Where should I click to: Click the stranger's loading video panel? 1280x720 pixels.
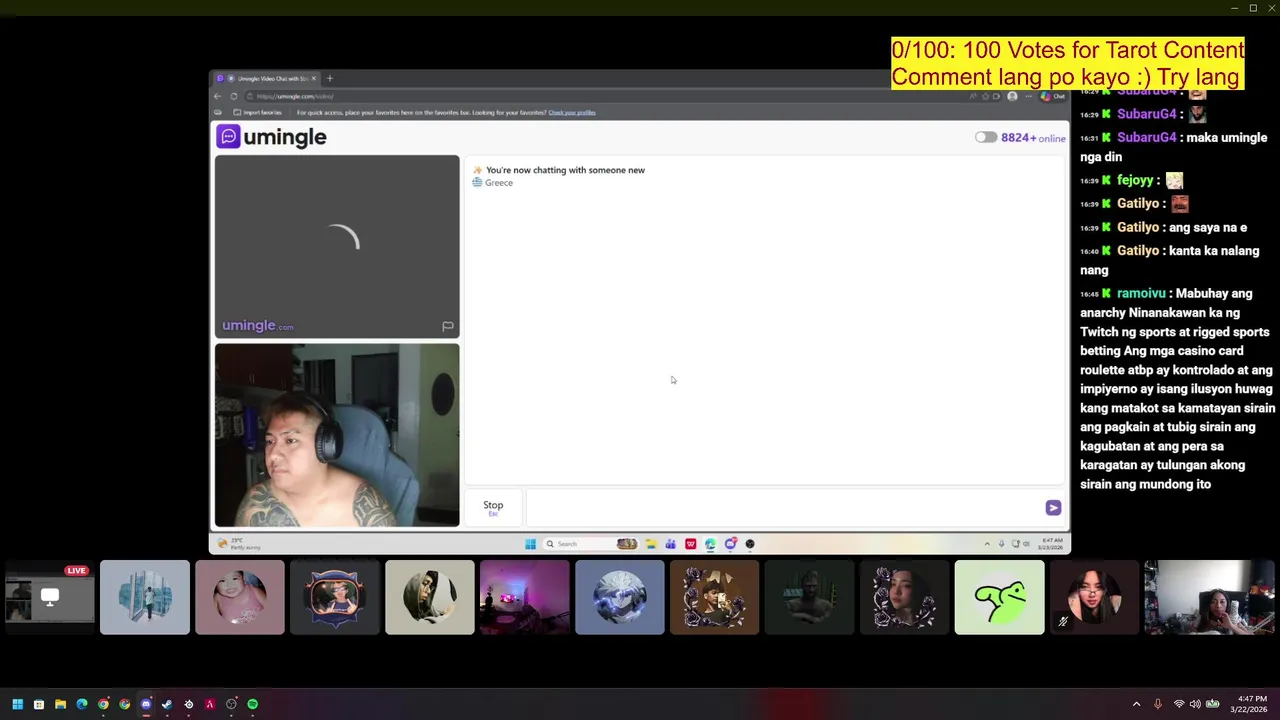[x=337, y=246]
